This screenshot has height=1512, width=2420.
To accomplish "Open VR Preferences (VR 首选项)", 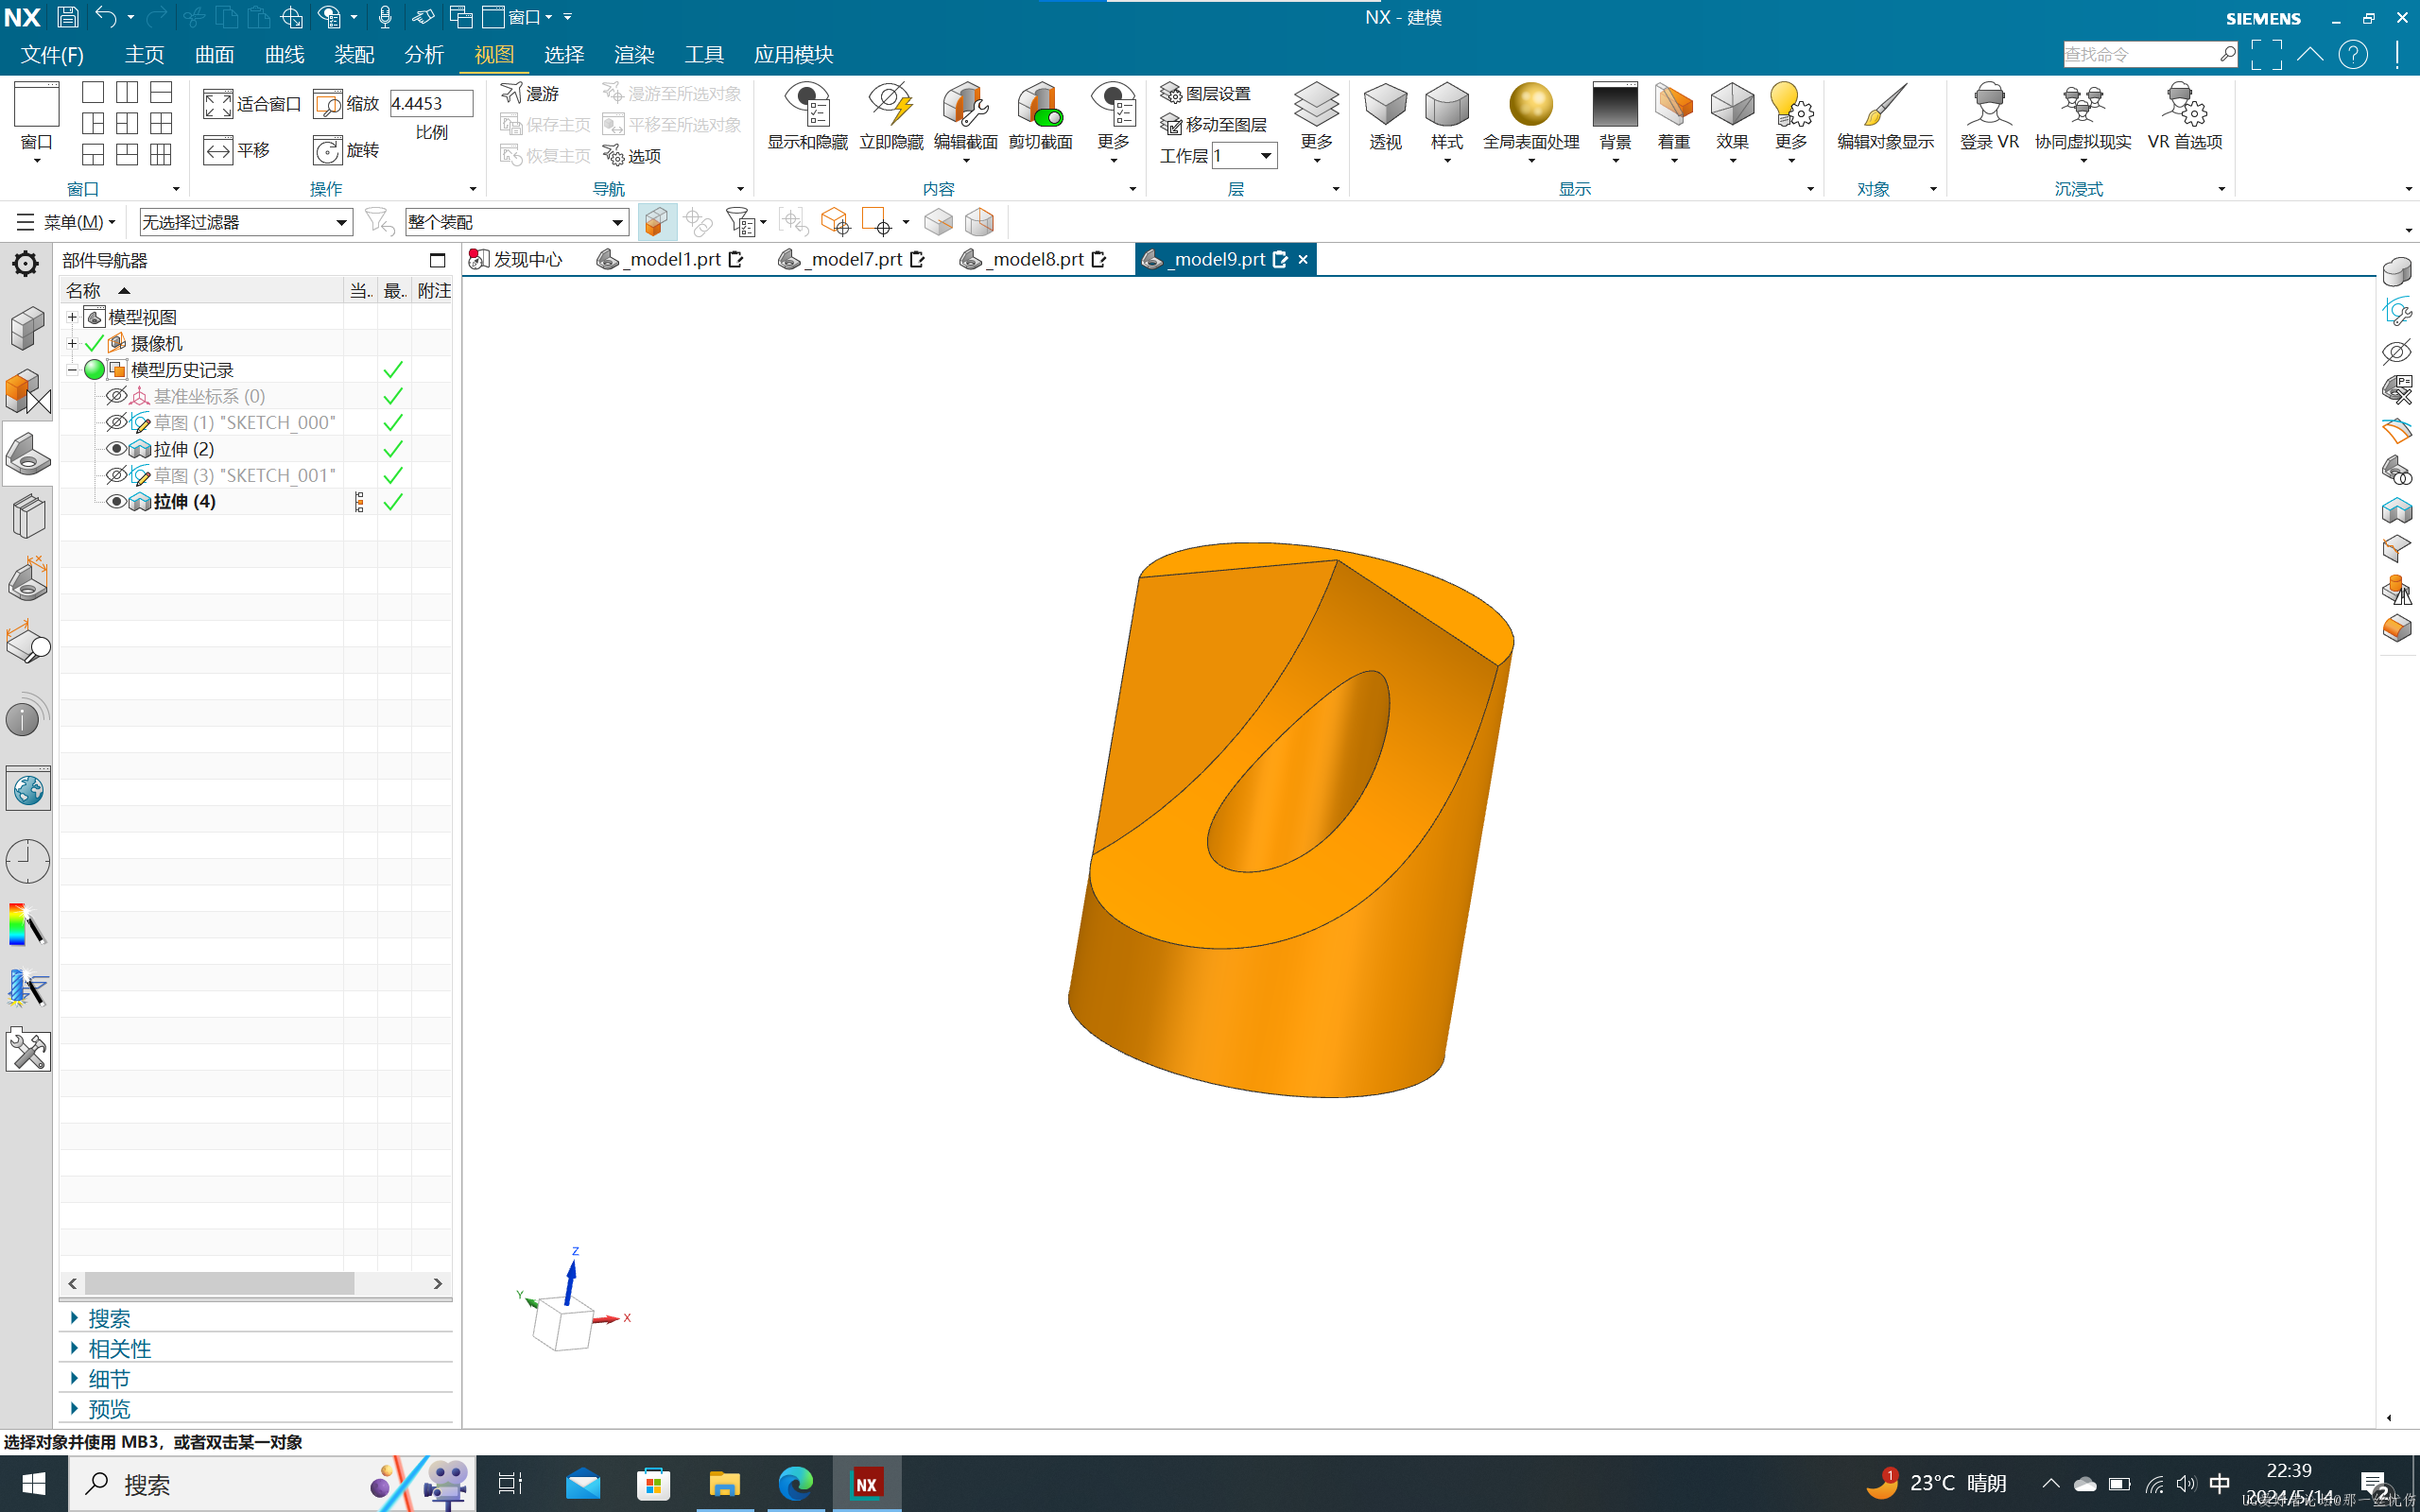I will point(2185,117).
